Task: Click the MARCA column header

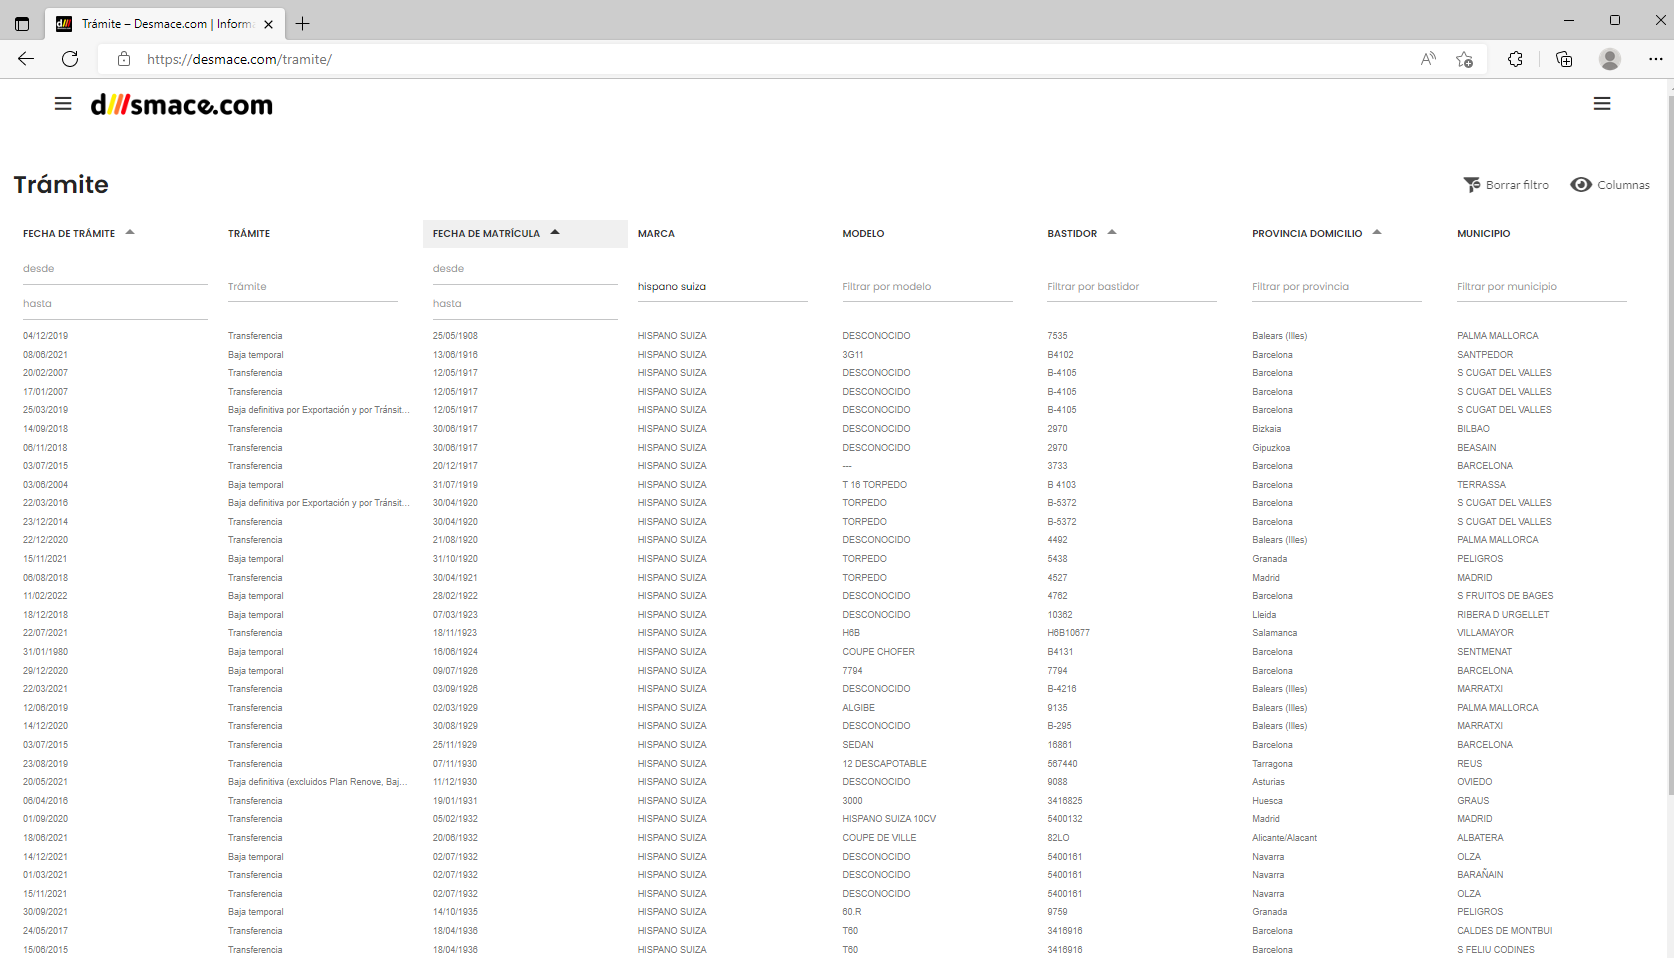Action: click(656, 234)
